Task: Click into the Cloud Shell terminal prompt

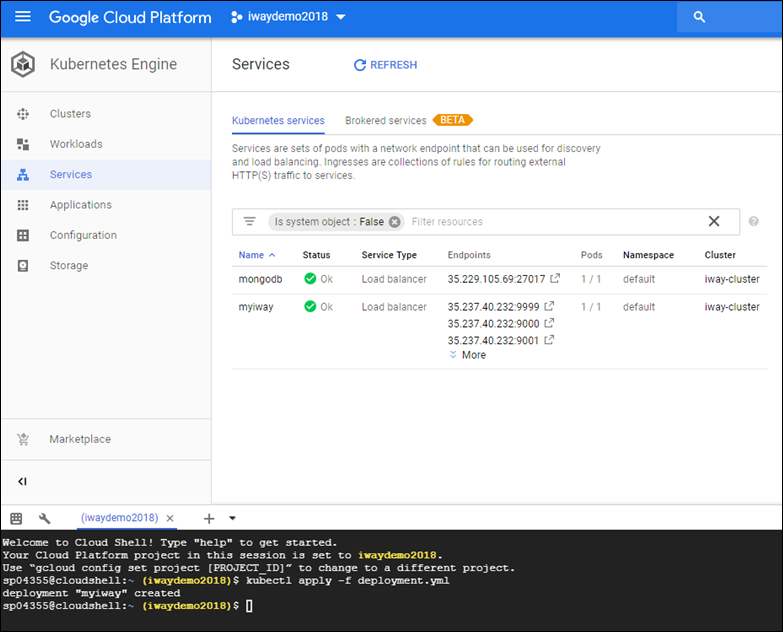Action: [249, 606]
